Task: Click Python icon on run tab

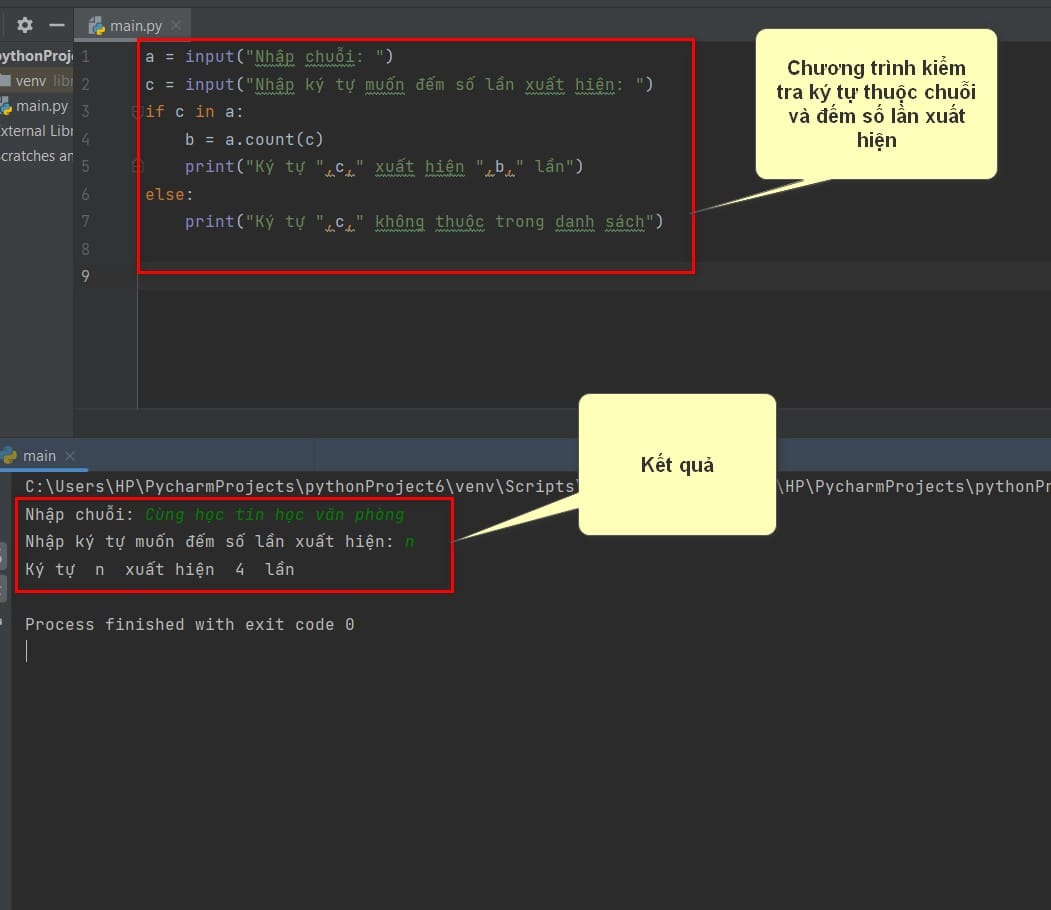Action: click(x=9, y=456)
